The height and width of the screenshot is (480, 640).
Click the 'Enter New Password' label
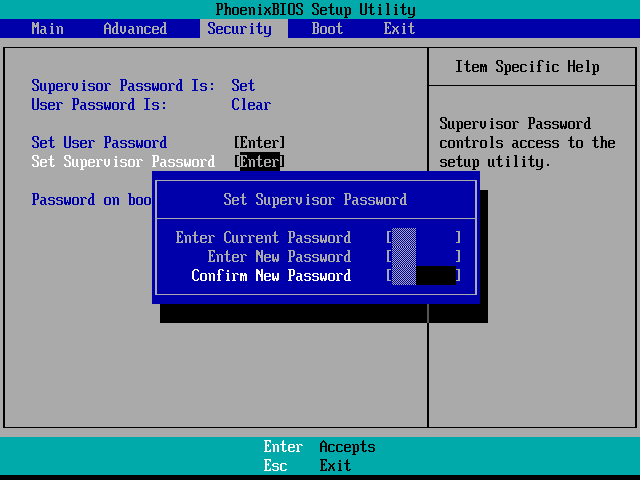[x=279, y=257]
